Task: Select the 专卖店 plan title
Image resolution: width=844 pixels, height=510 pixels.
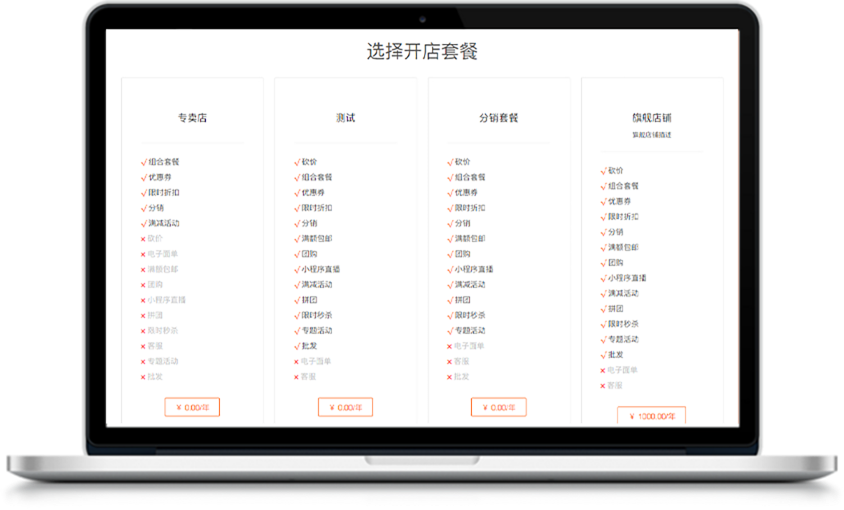Action: [x=193, y=117]
